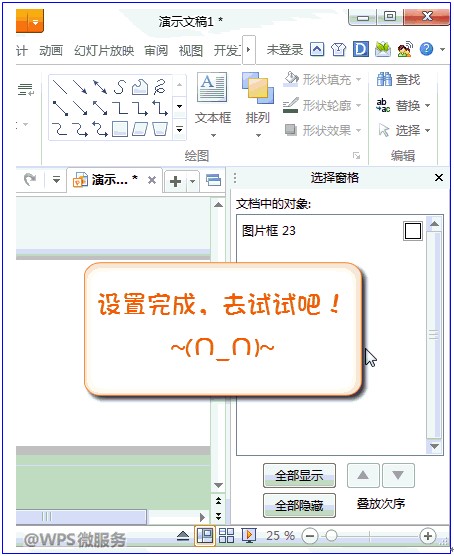Click the zoom out minus button
The image size is (454, 556).
[x=310, y=536]
